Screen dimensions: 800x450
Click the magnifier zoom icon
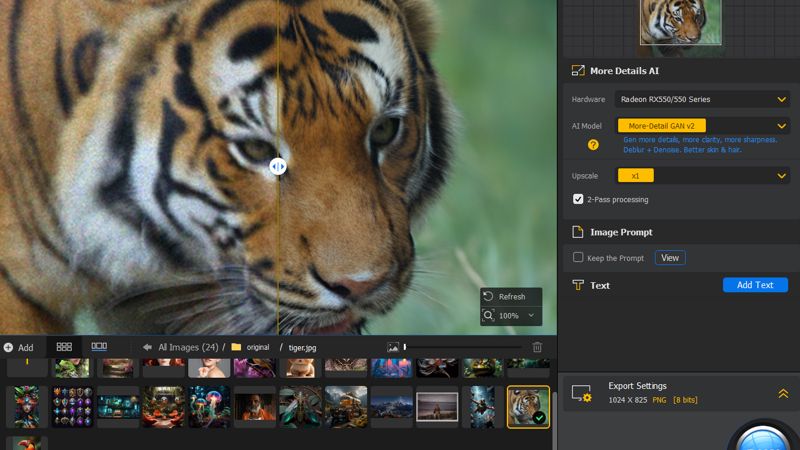click(x=488, y=315)
